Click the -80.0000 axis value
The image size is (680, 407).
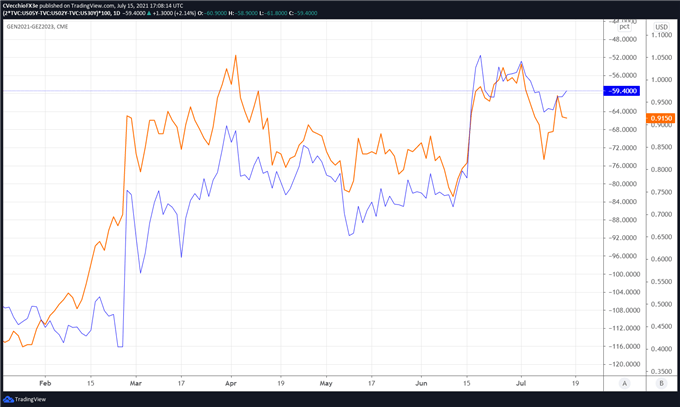tap(623, 184)
